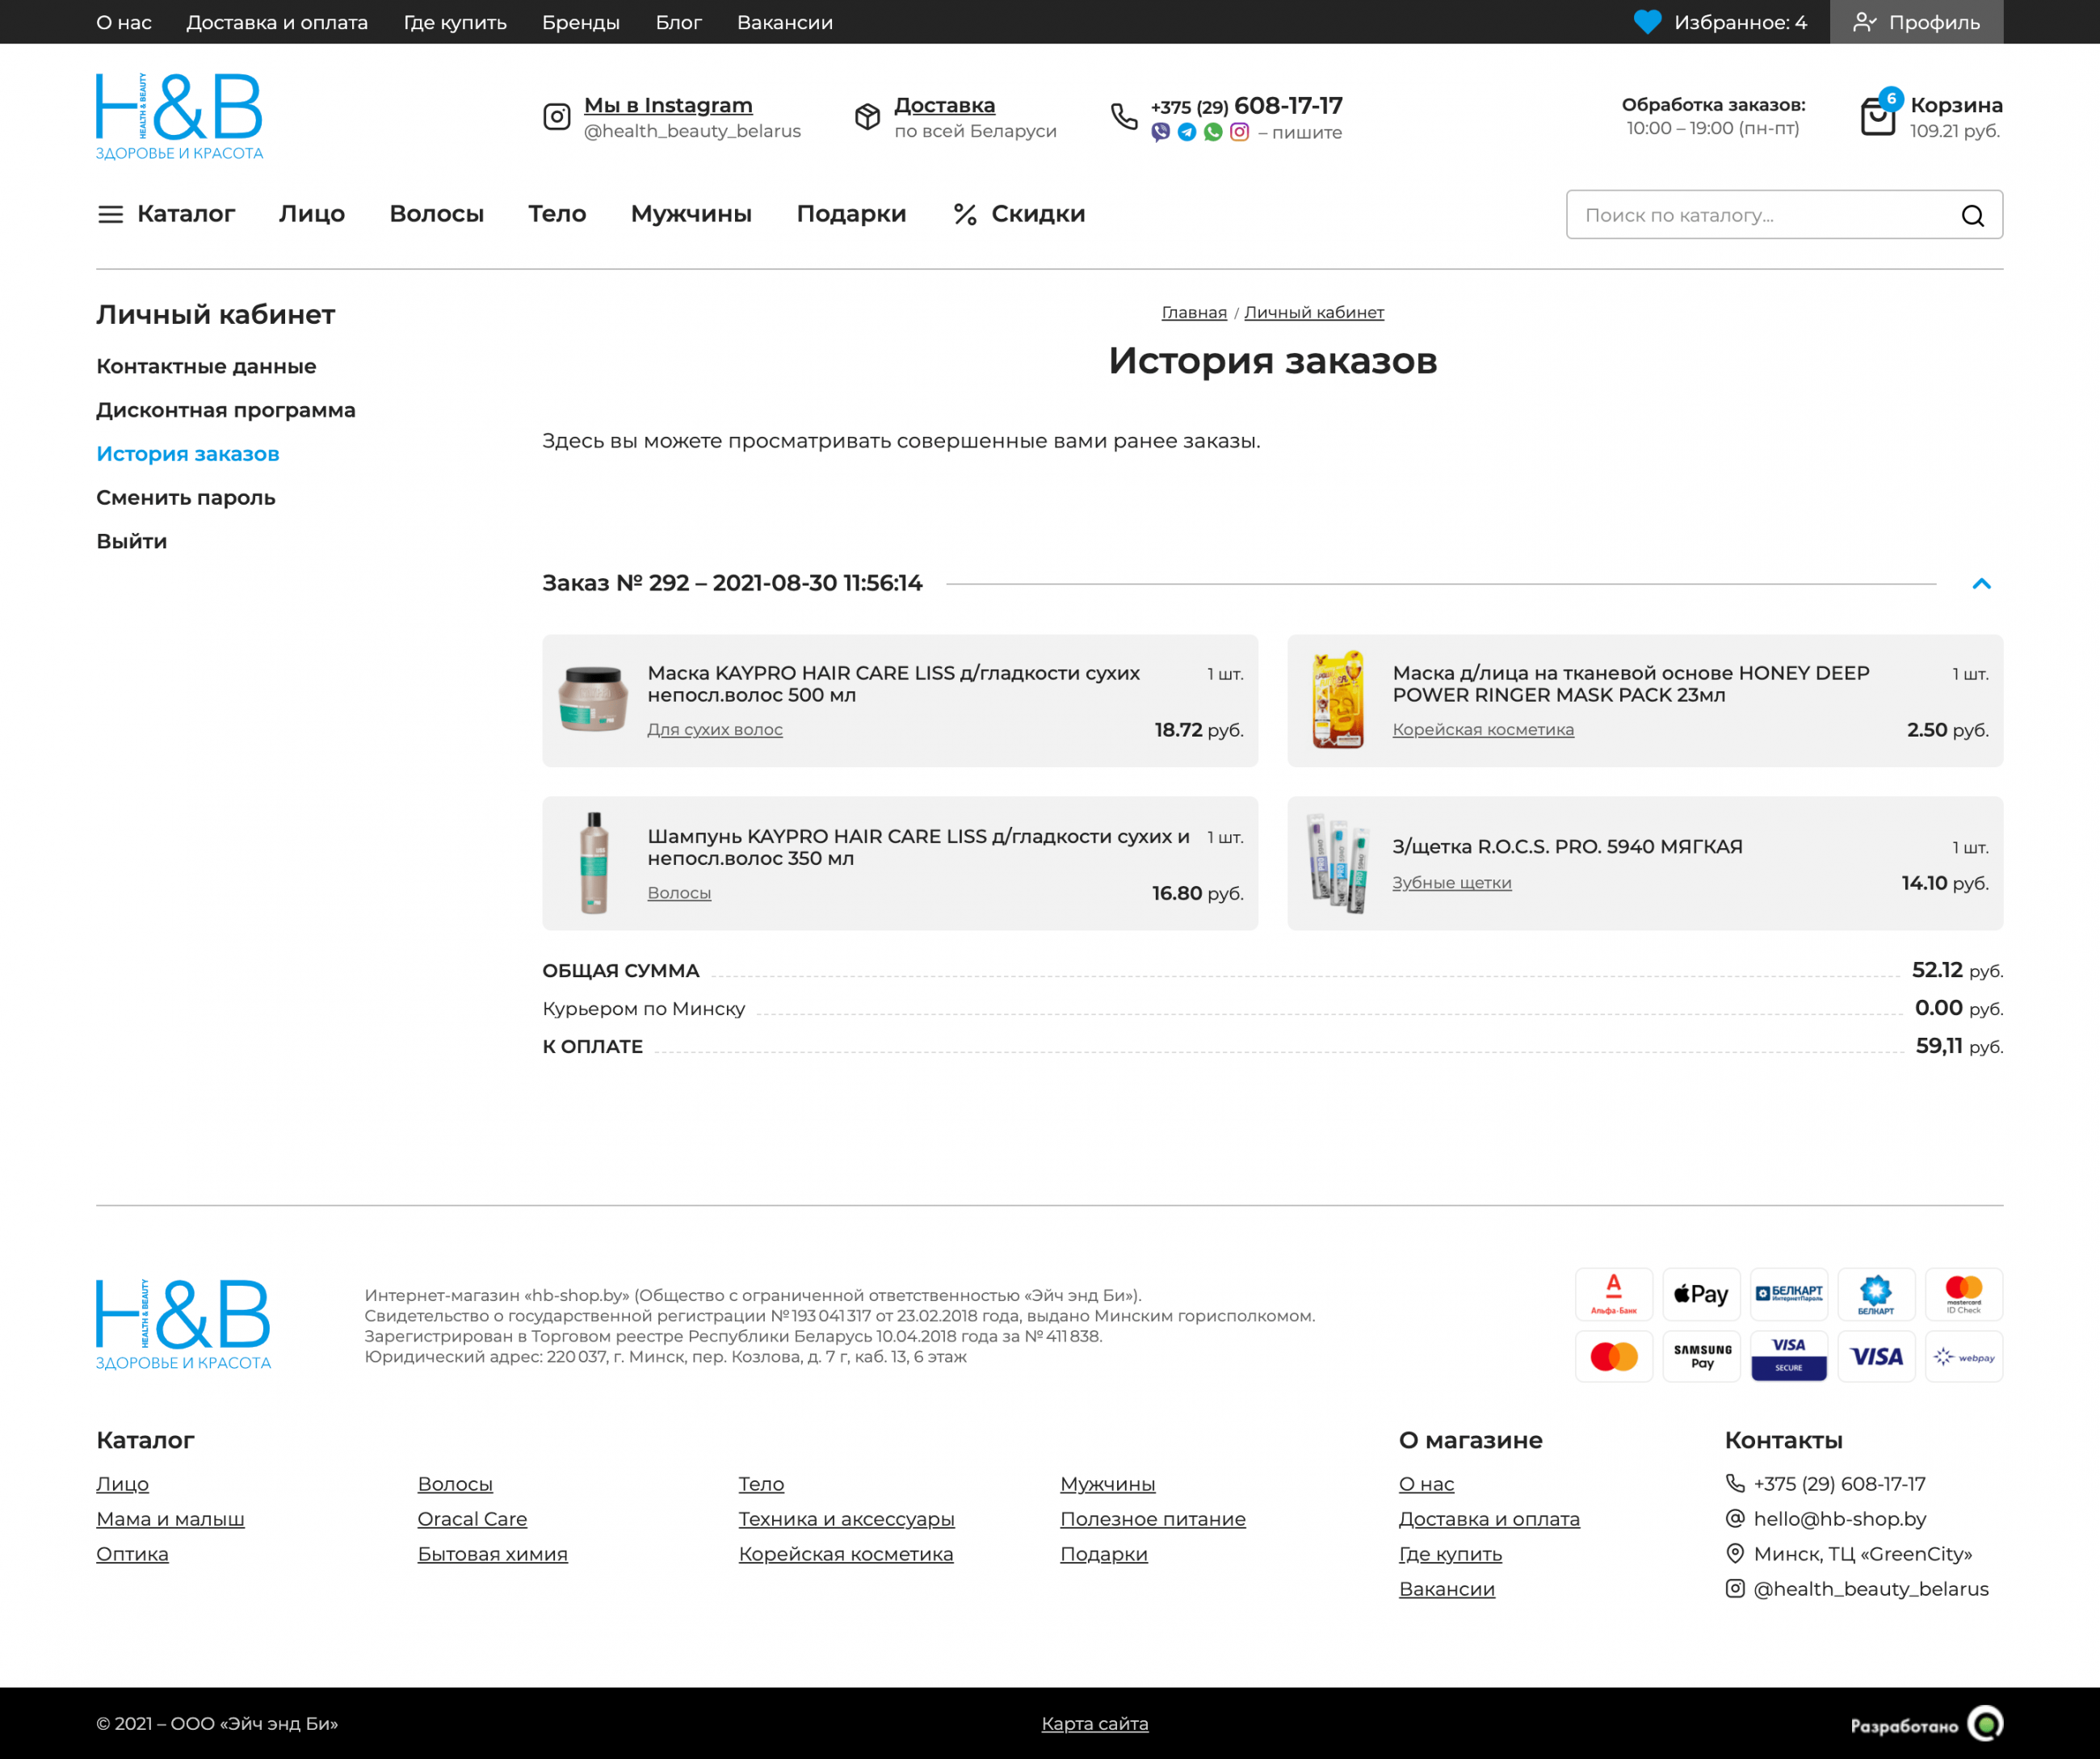Screen dimensions: 2100x1759
Task: Open small Instagram icon under phone number
Action: [x=1240, y=132]
